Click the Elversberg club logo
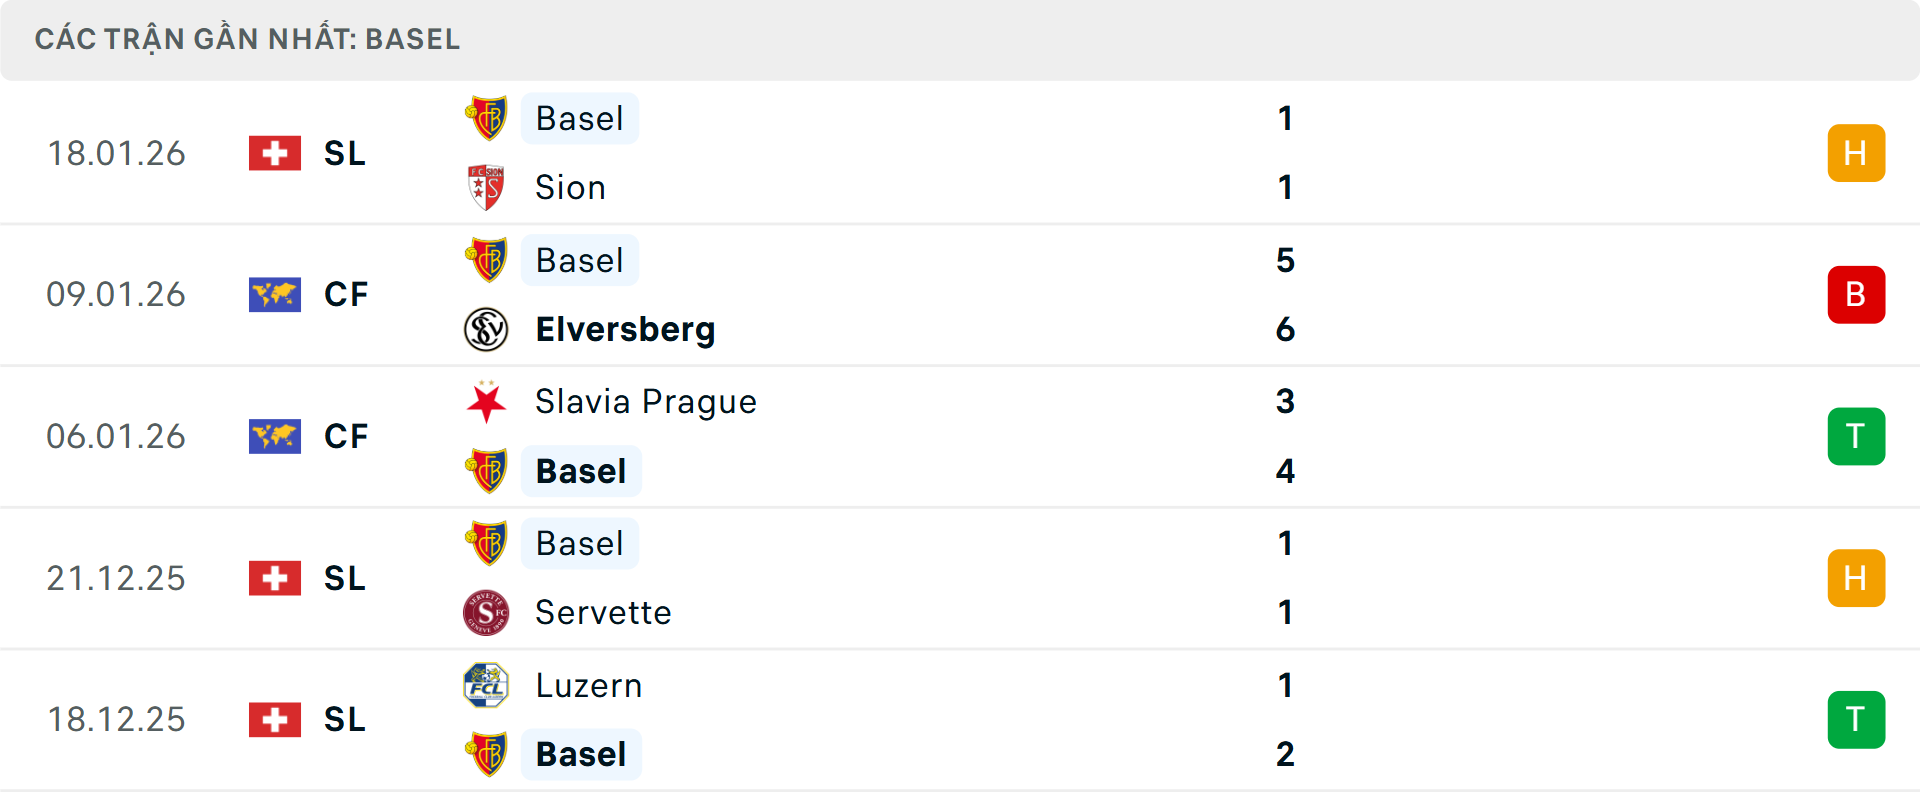Image resolution: width=1920 pixels, height=792 pixels. tap(486, 329)
